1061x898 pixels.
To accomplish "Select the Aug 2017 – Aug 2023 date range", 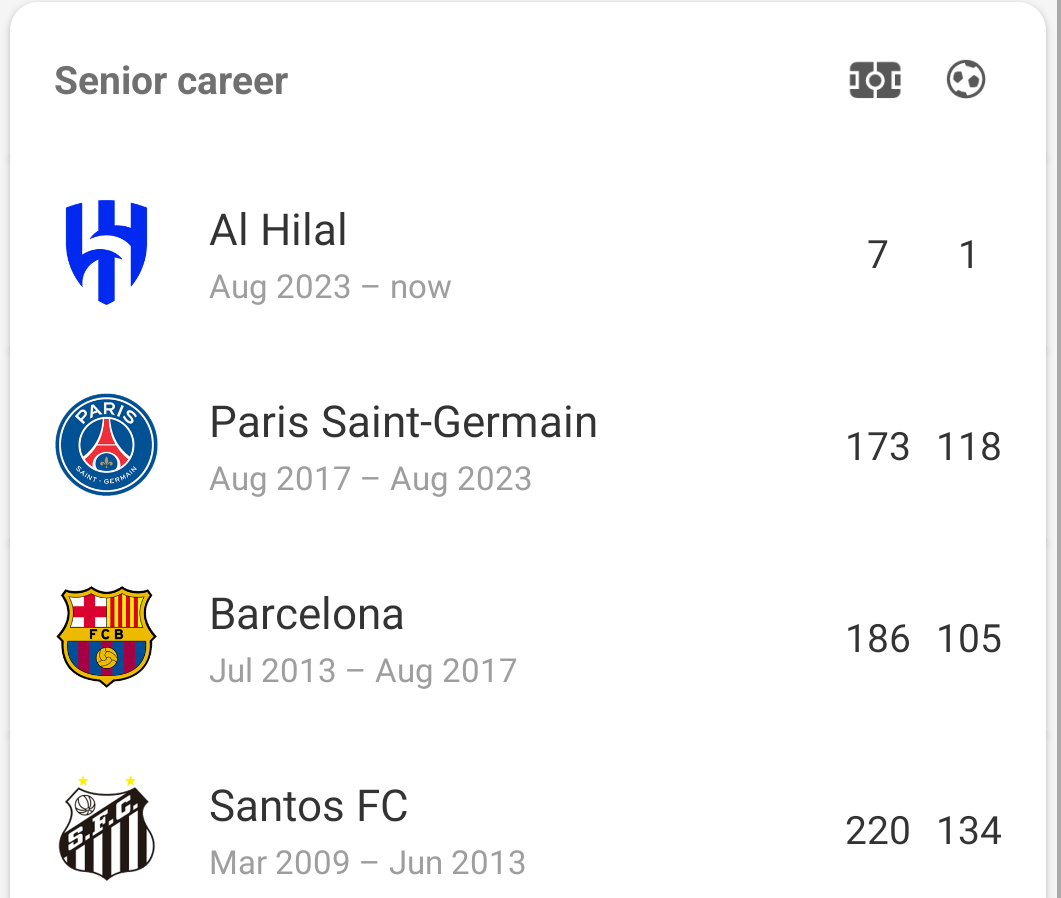I will pos(371,479).
